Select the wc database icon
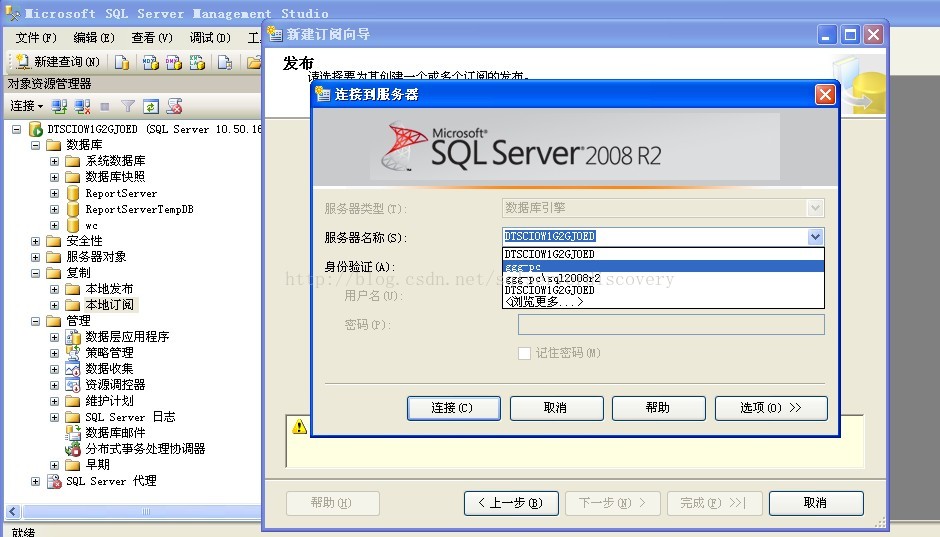940x537 pixels. click(x=73, y=225)
